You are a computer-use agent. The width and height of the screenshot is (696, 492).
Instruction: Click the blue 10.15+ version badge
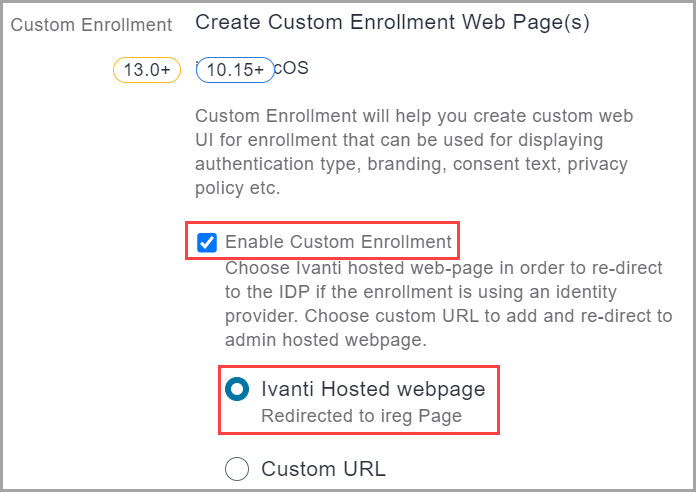[x=235, y=70]
